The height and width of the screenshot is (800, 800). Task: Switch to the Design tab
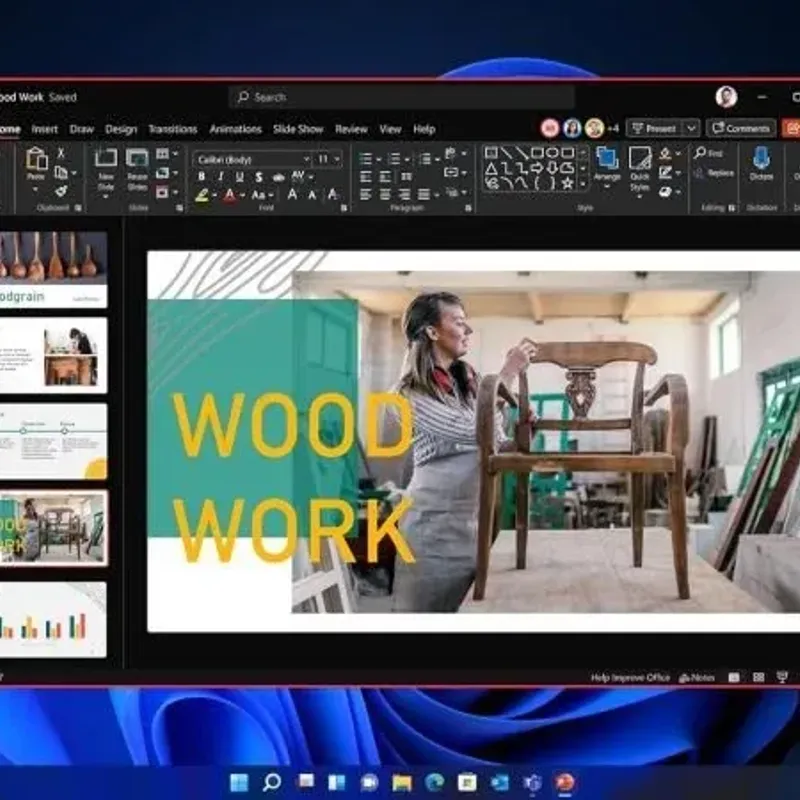pos(121,129)
